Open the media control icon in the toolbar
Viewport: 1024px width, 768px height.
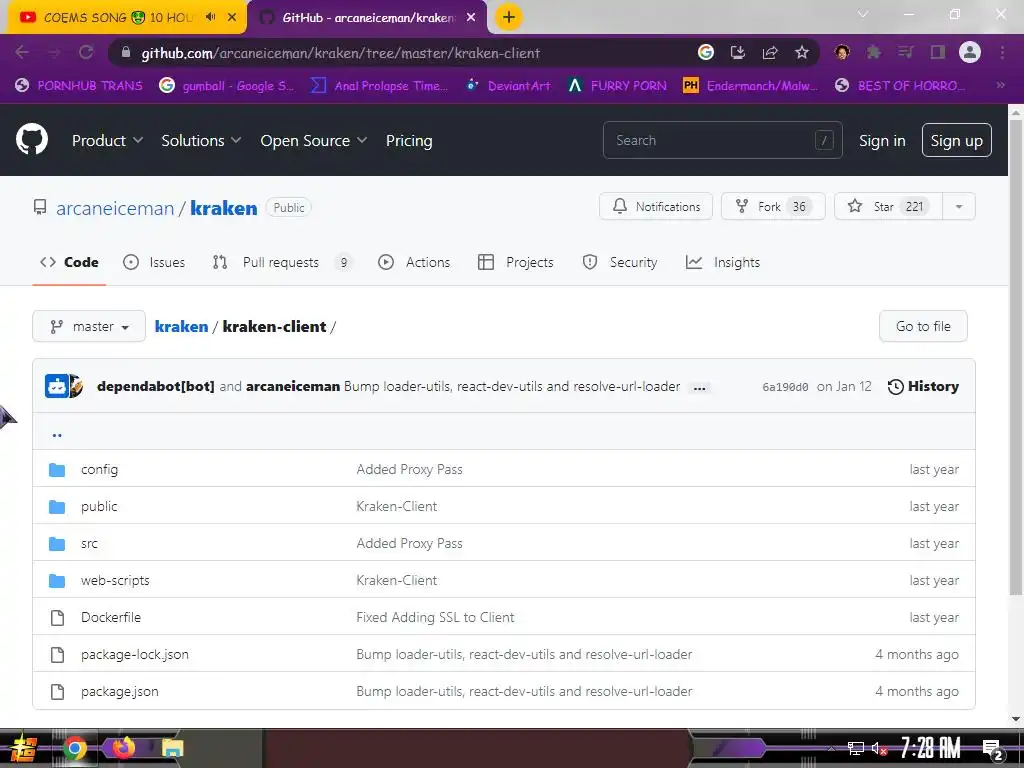(906, 52)
